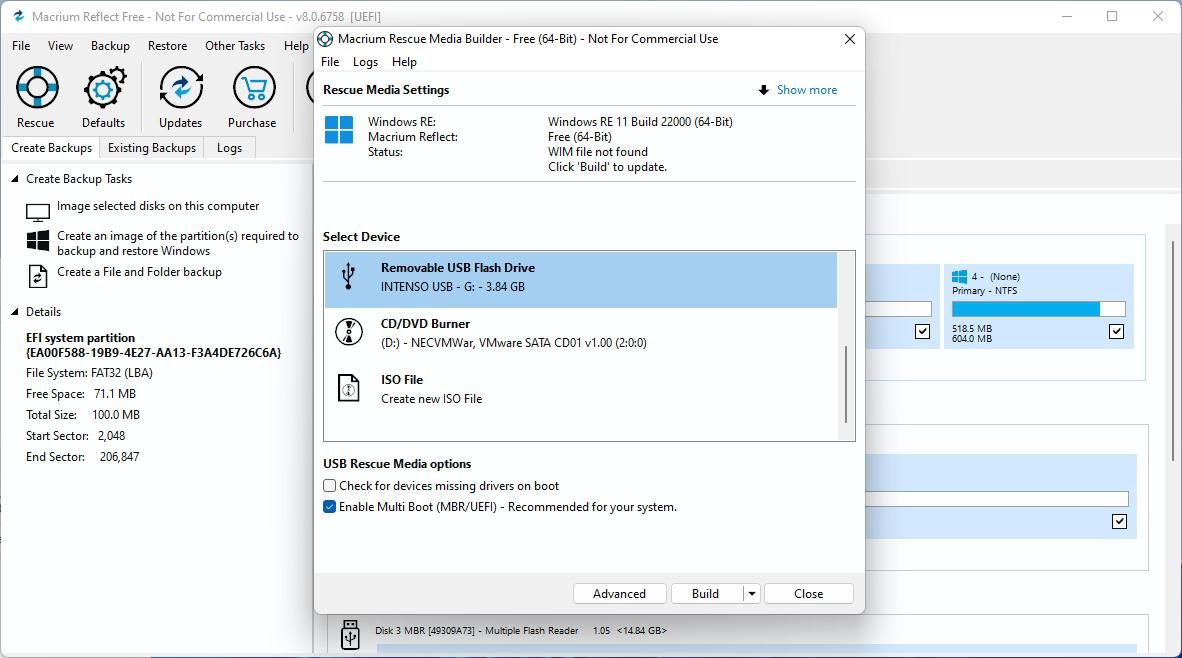Enable Check for devices missing drivers on boot
The width and height of the screenshot is (1182, 658).
coord(329,486)
